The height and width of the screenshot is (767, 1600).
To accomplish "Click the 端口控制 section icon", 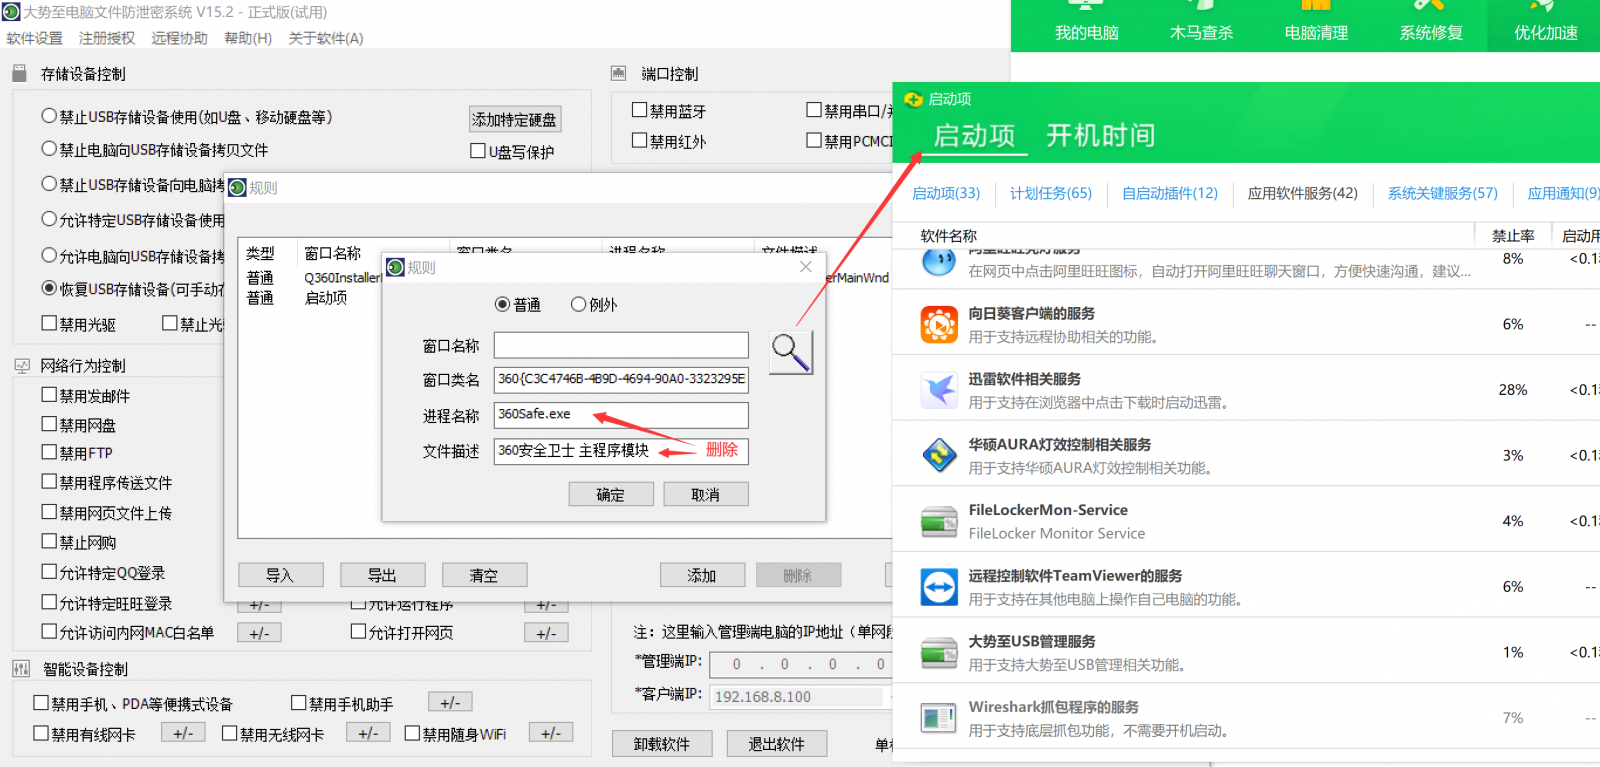I will pos(619,74).
